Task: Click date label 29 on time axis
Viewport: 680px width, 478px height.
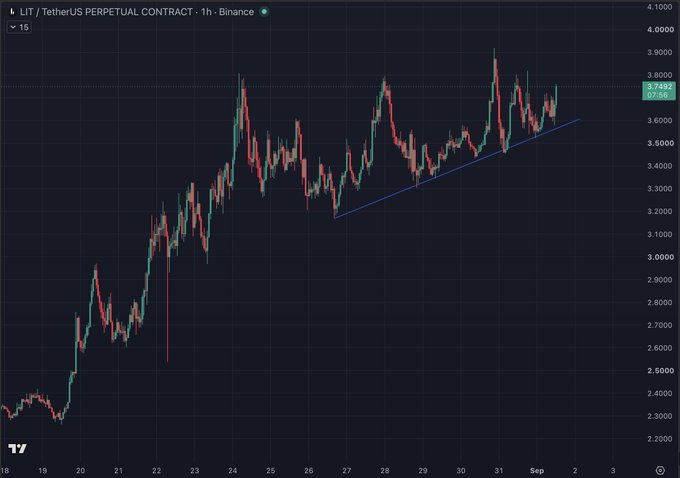Action: [x=423, y=471]
